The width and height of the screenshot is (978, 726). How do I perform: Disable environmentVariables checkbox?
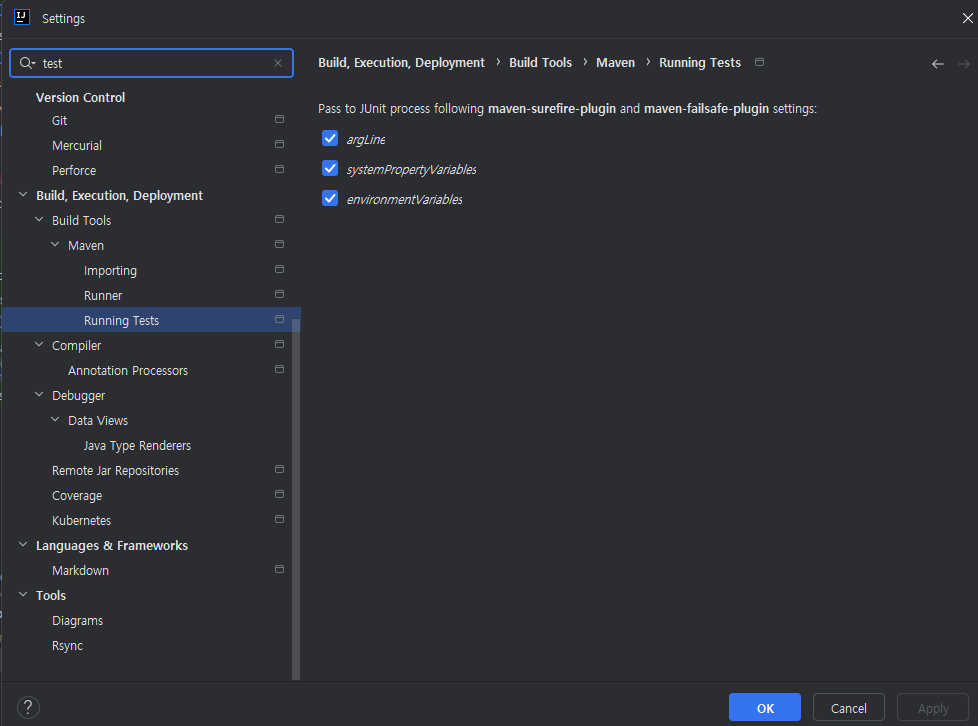tap(330, 198)
